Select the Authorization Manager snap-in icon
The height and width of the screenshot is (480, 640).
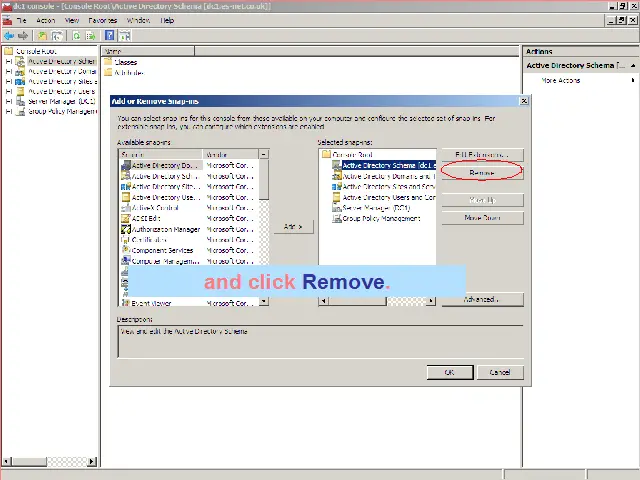126,229
